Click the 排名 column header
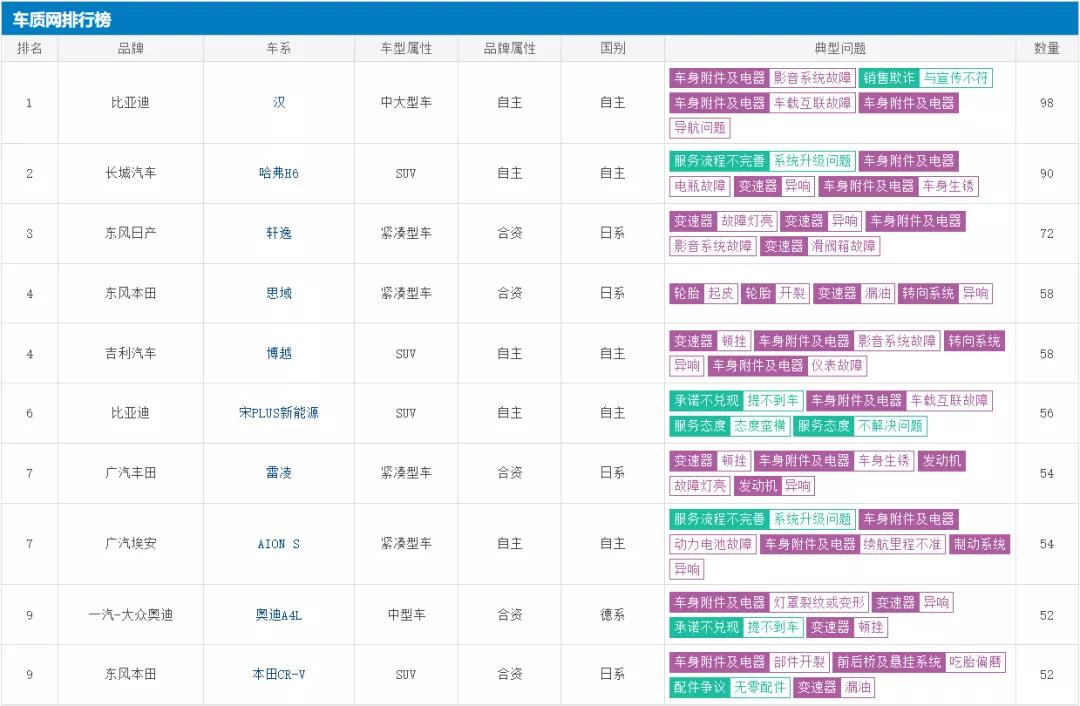 29,48
